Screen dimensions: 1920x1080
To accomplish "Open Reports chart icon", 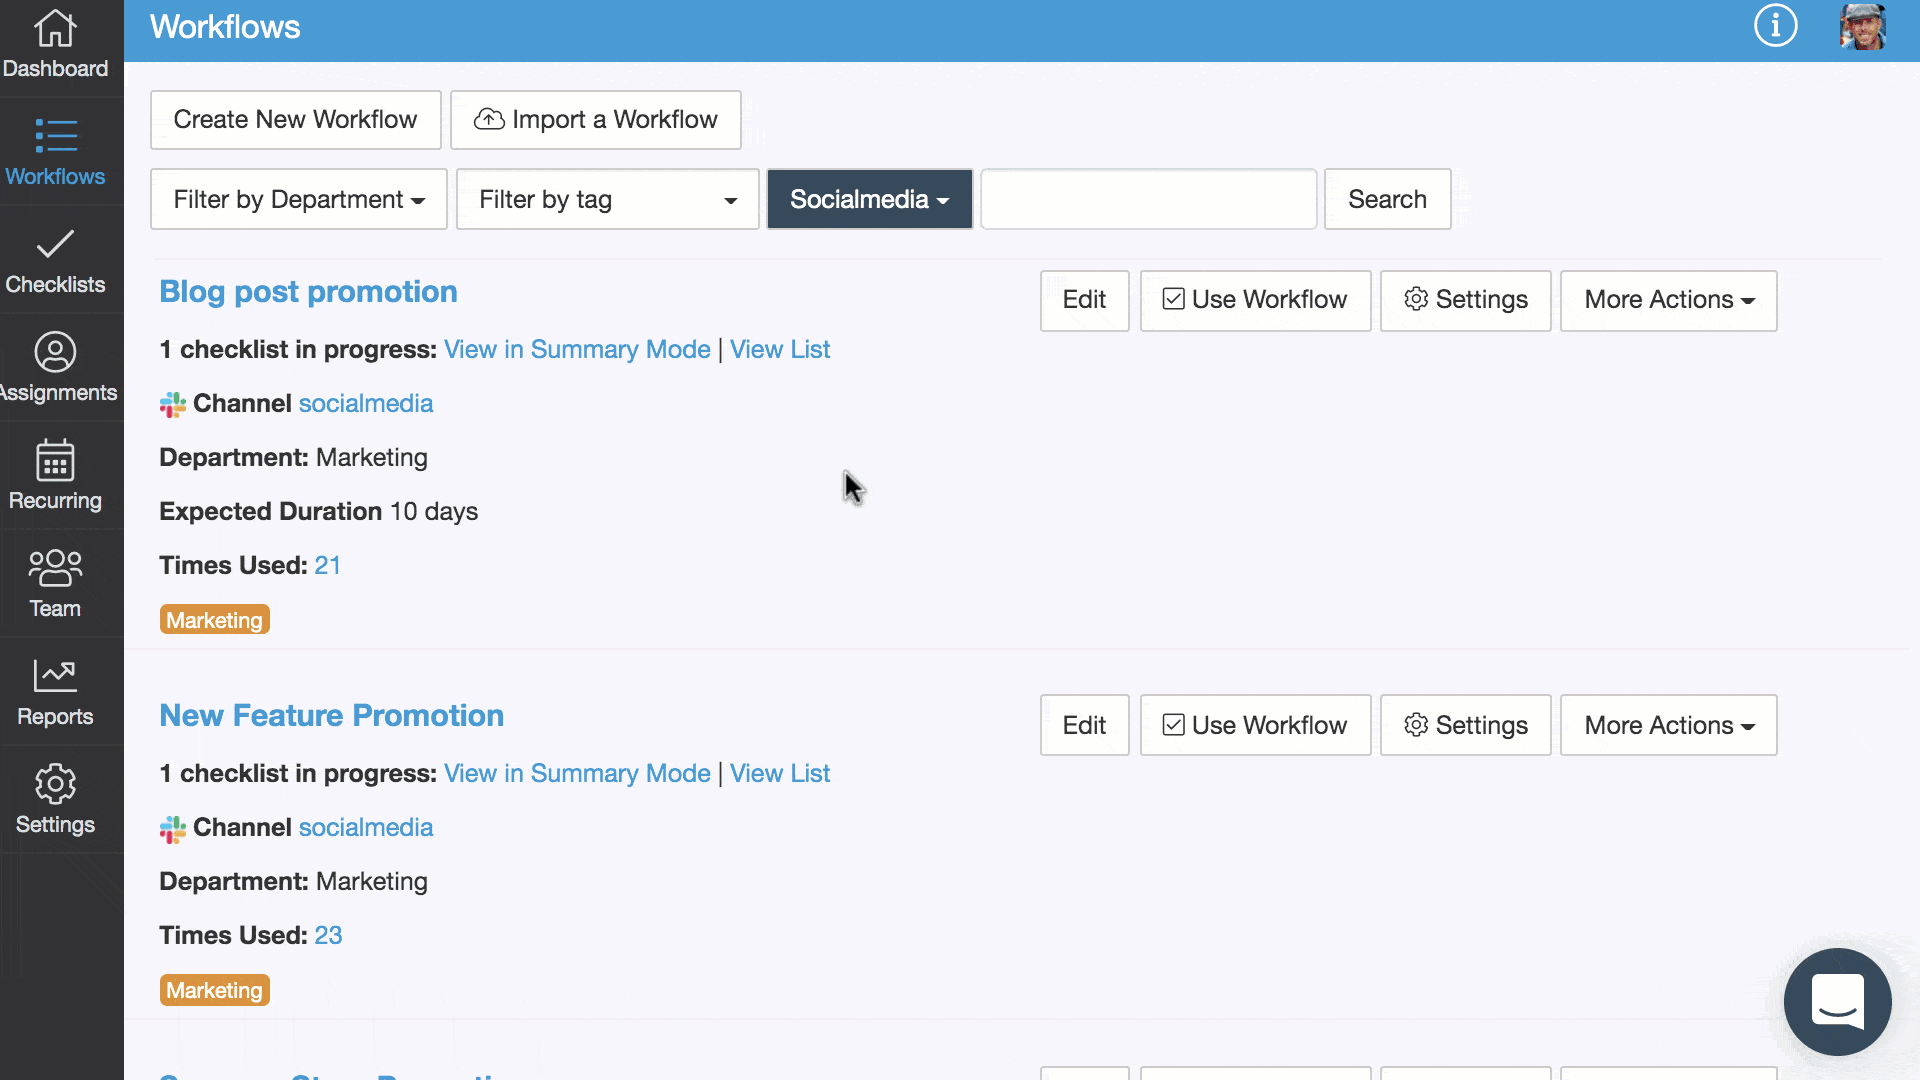I will click(55, 677).
